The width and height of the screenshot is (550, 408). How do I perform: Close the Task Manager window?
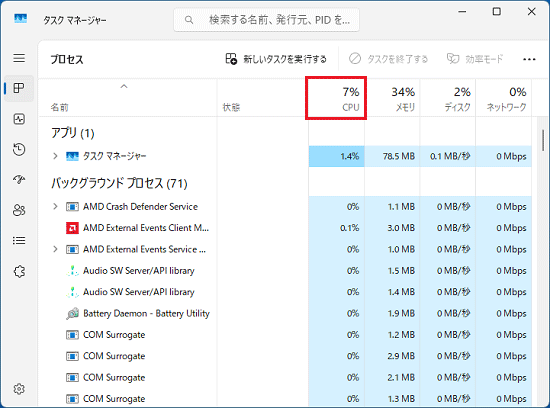coord(531,12)
